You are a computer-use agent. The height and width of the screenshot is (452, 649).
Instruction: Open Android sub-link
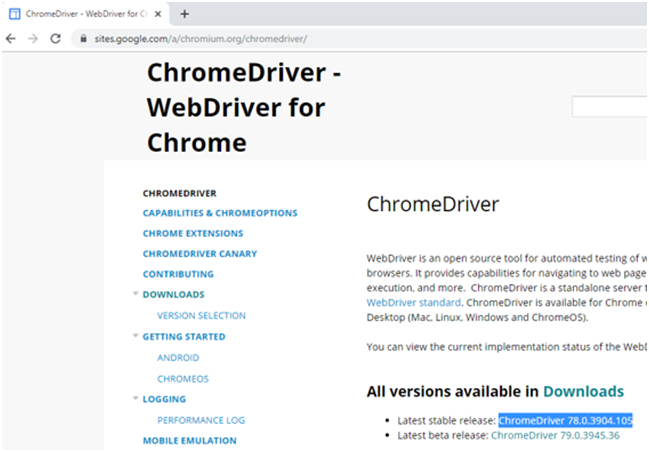click(x=178, y=358)
